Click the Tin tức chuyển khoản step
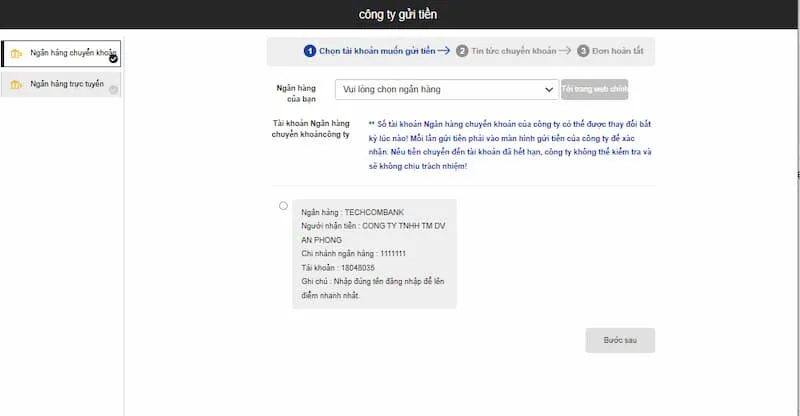This screenshot has width=800, height=416. (514, 51)
